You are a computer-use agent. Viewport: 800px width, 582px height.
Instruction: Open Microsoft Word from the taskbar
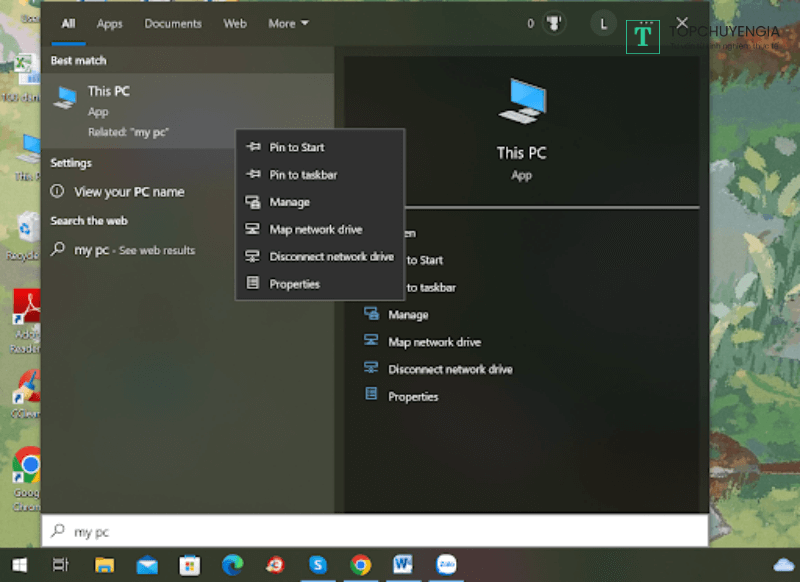point(403,565)
